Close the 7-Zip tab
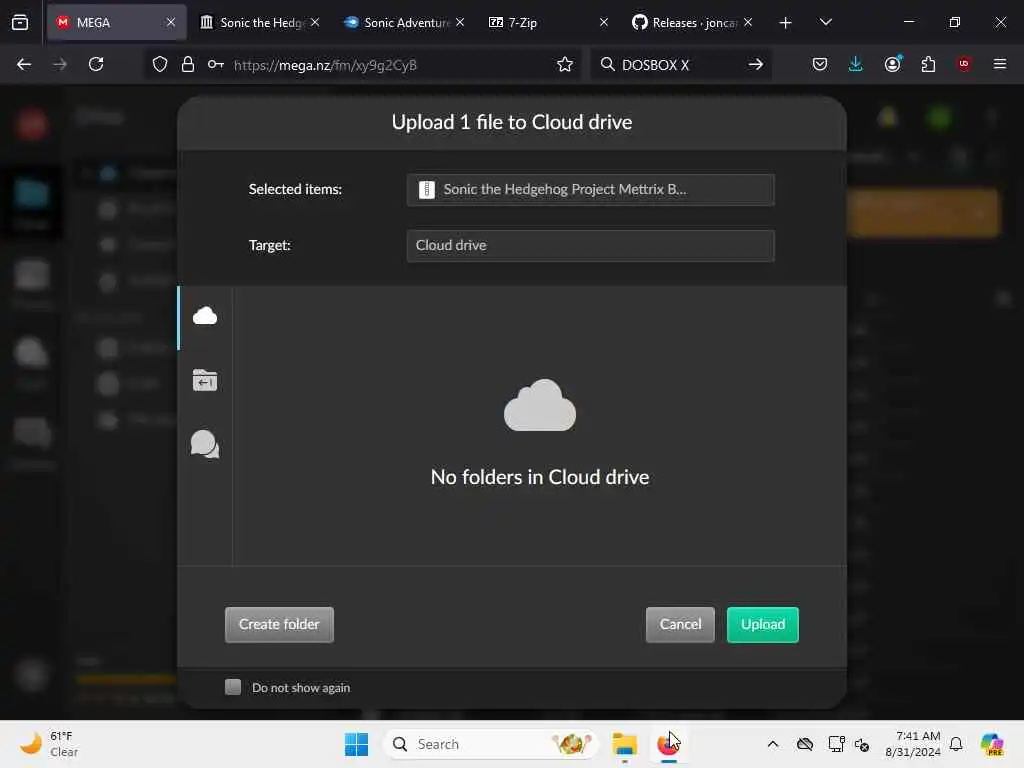The image size is (1024, 768). (x=603, y=22)
